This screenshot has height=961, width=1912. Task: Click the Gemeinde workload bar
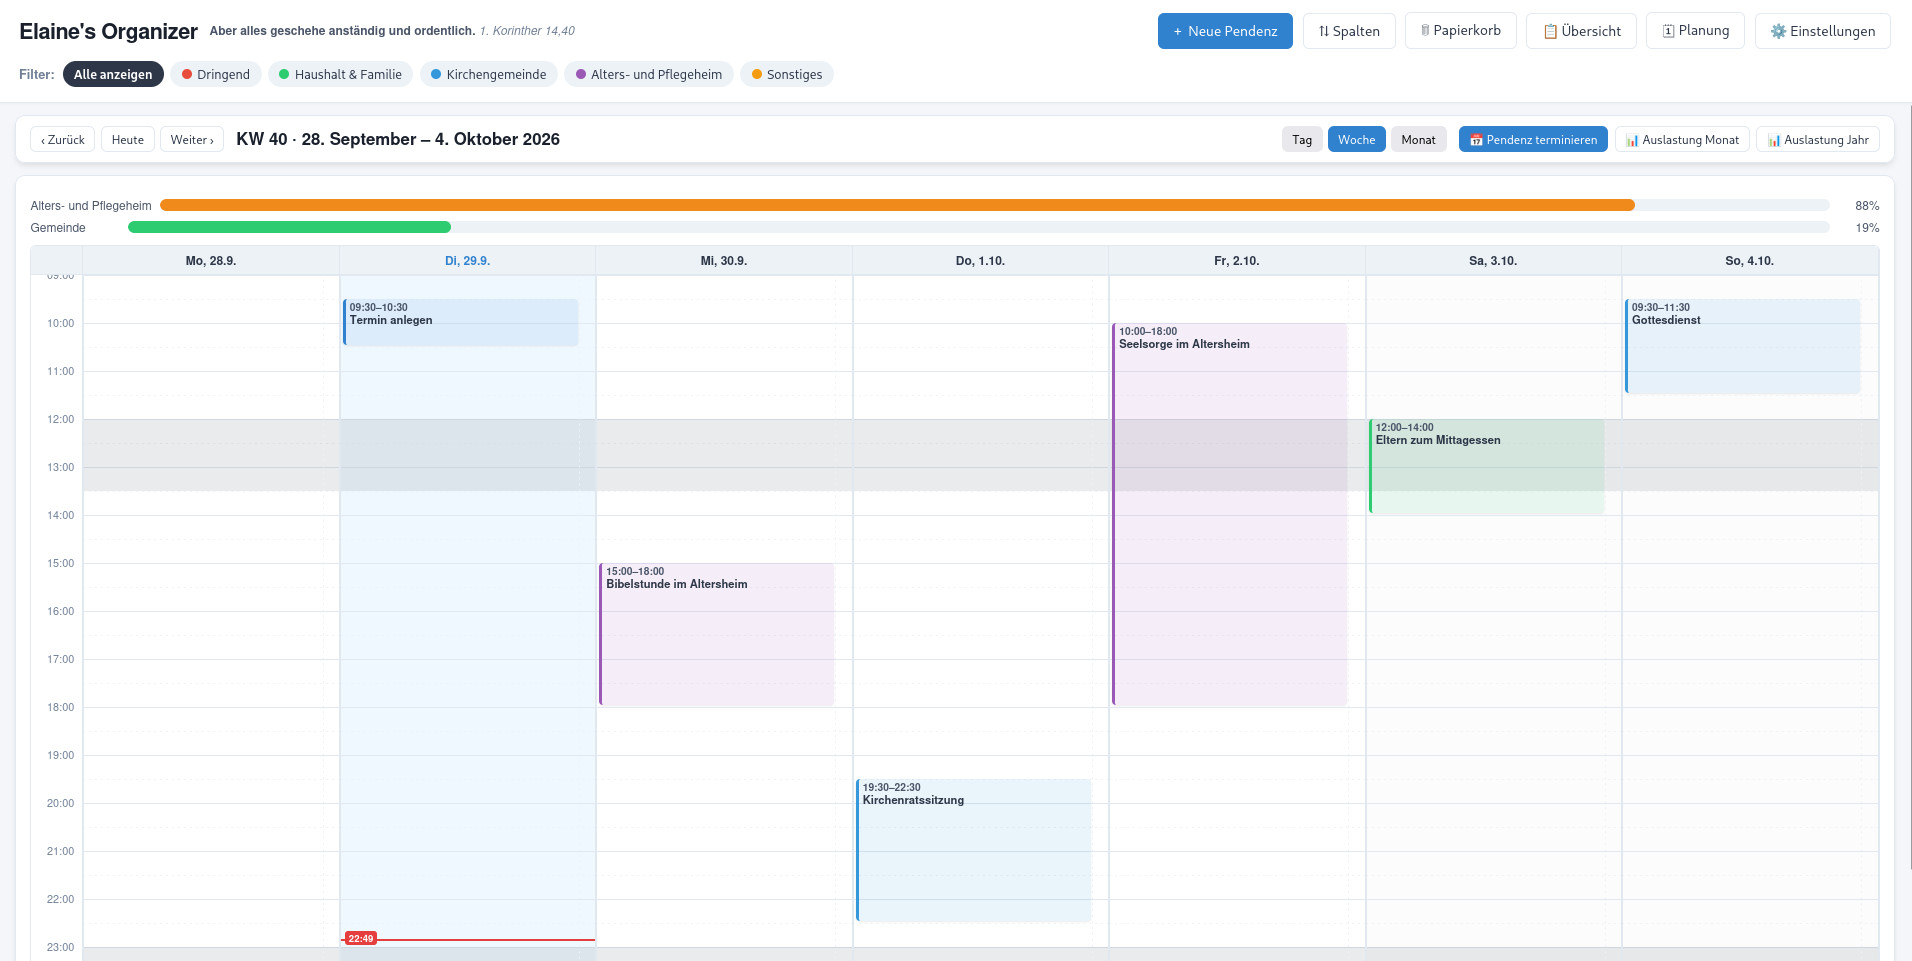coord(979,227)
